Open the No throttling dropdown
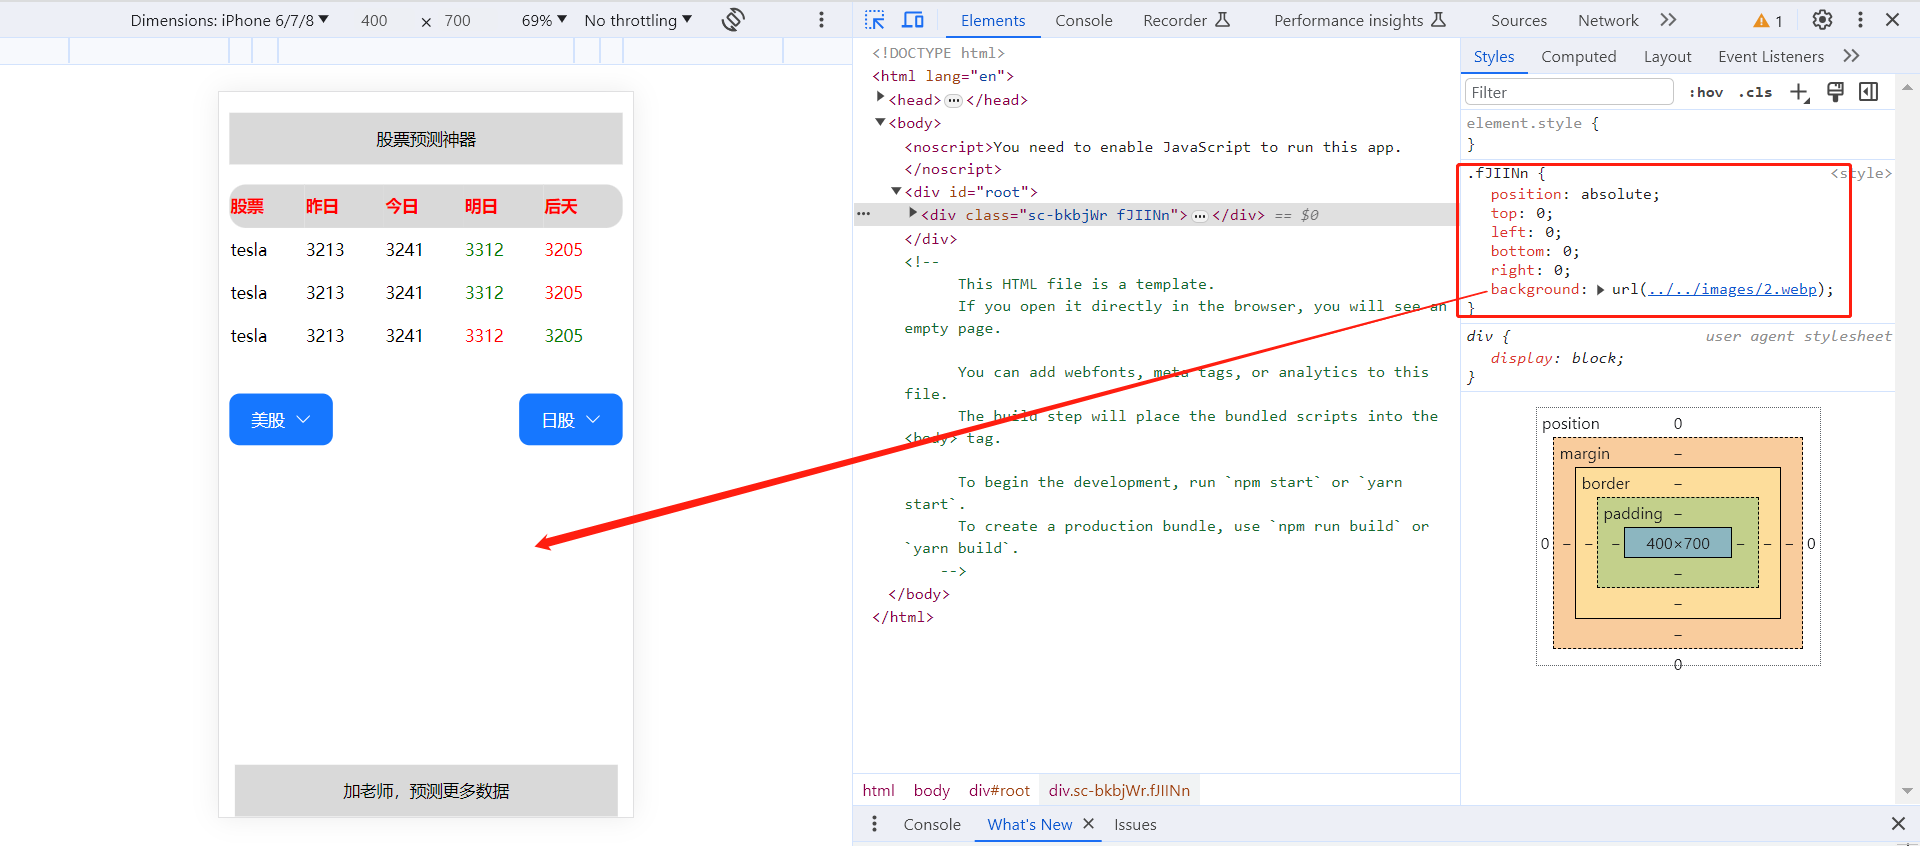The height and width of the screenshot is (846, 1920). click(x=638, y=20)
